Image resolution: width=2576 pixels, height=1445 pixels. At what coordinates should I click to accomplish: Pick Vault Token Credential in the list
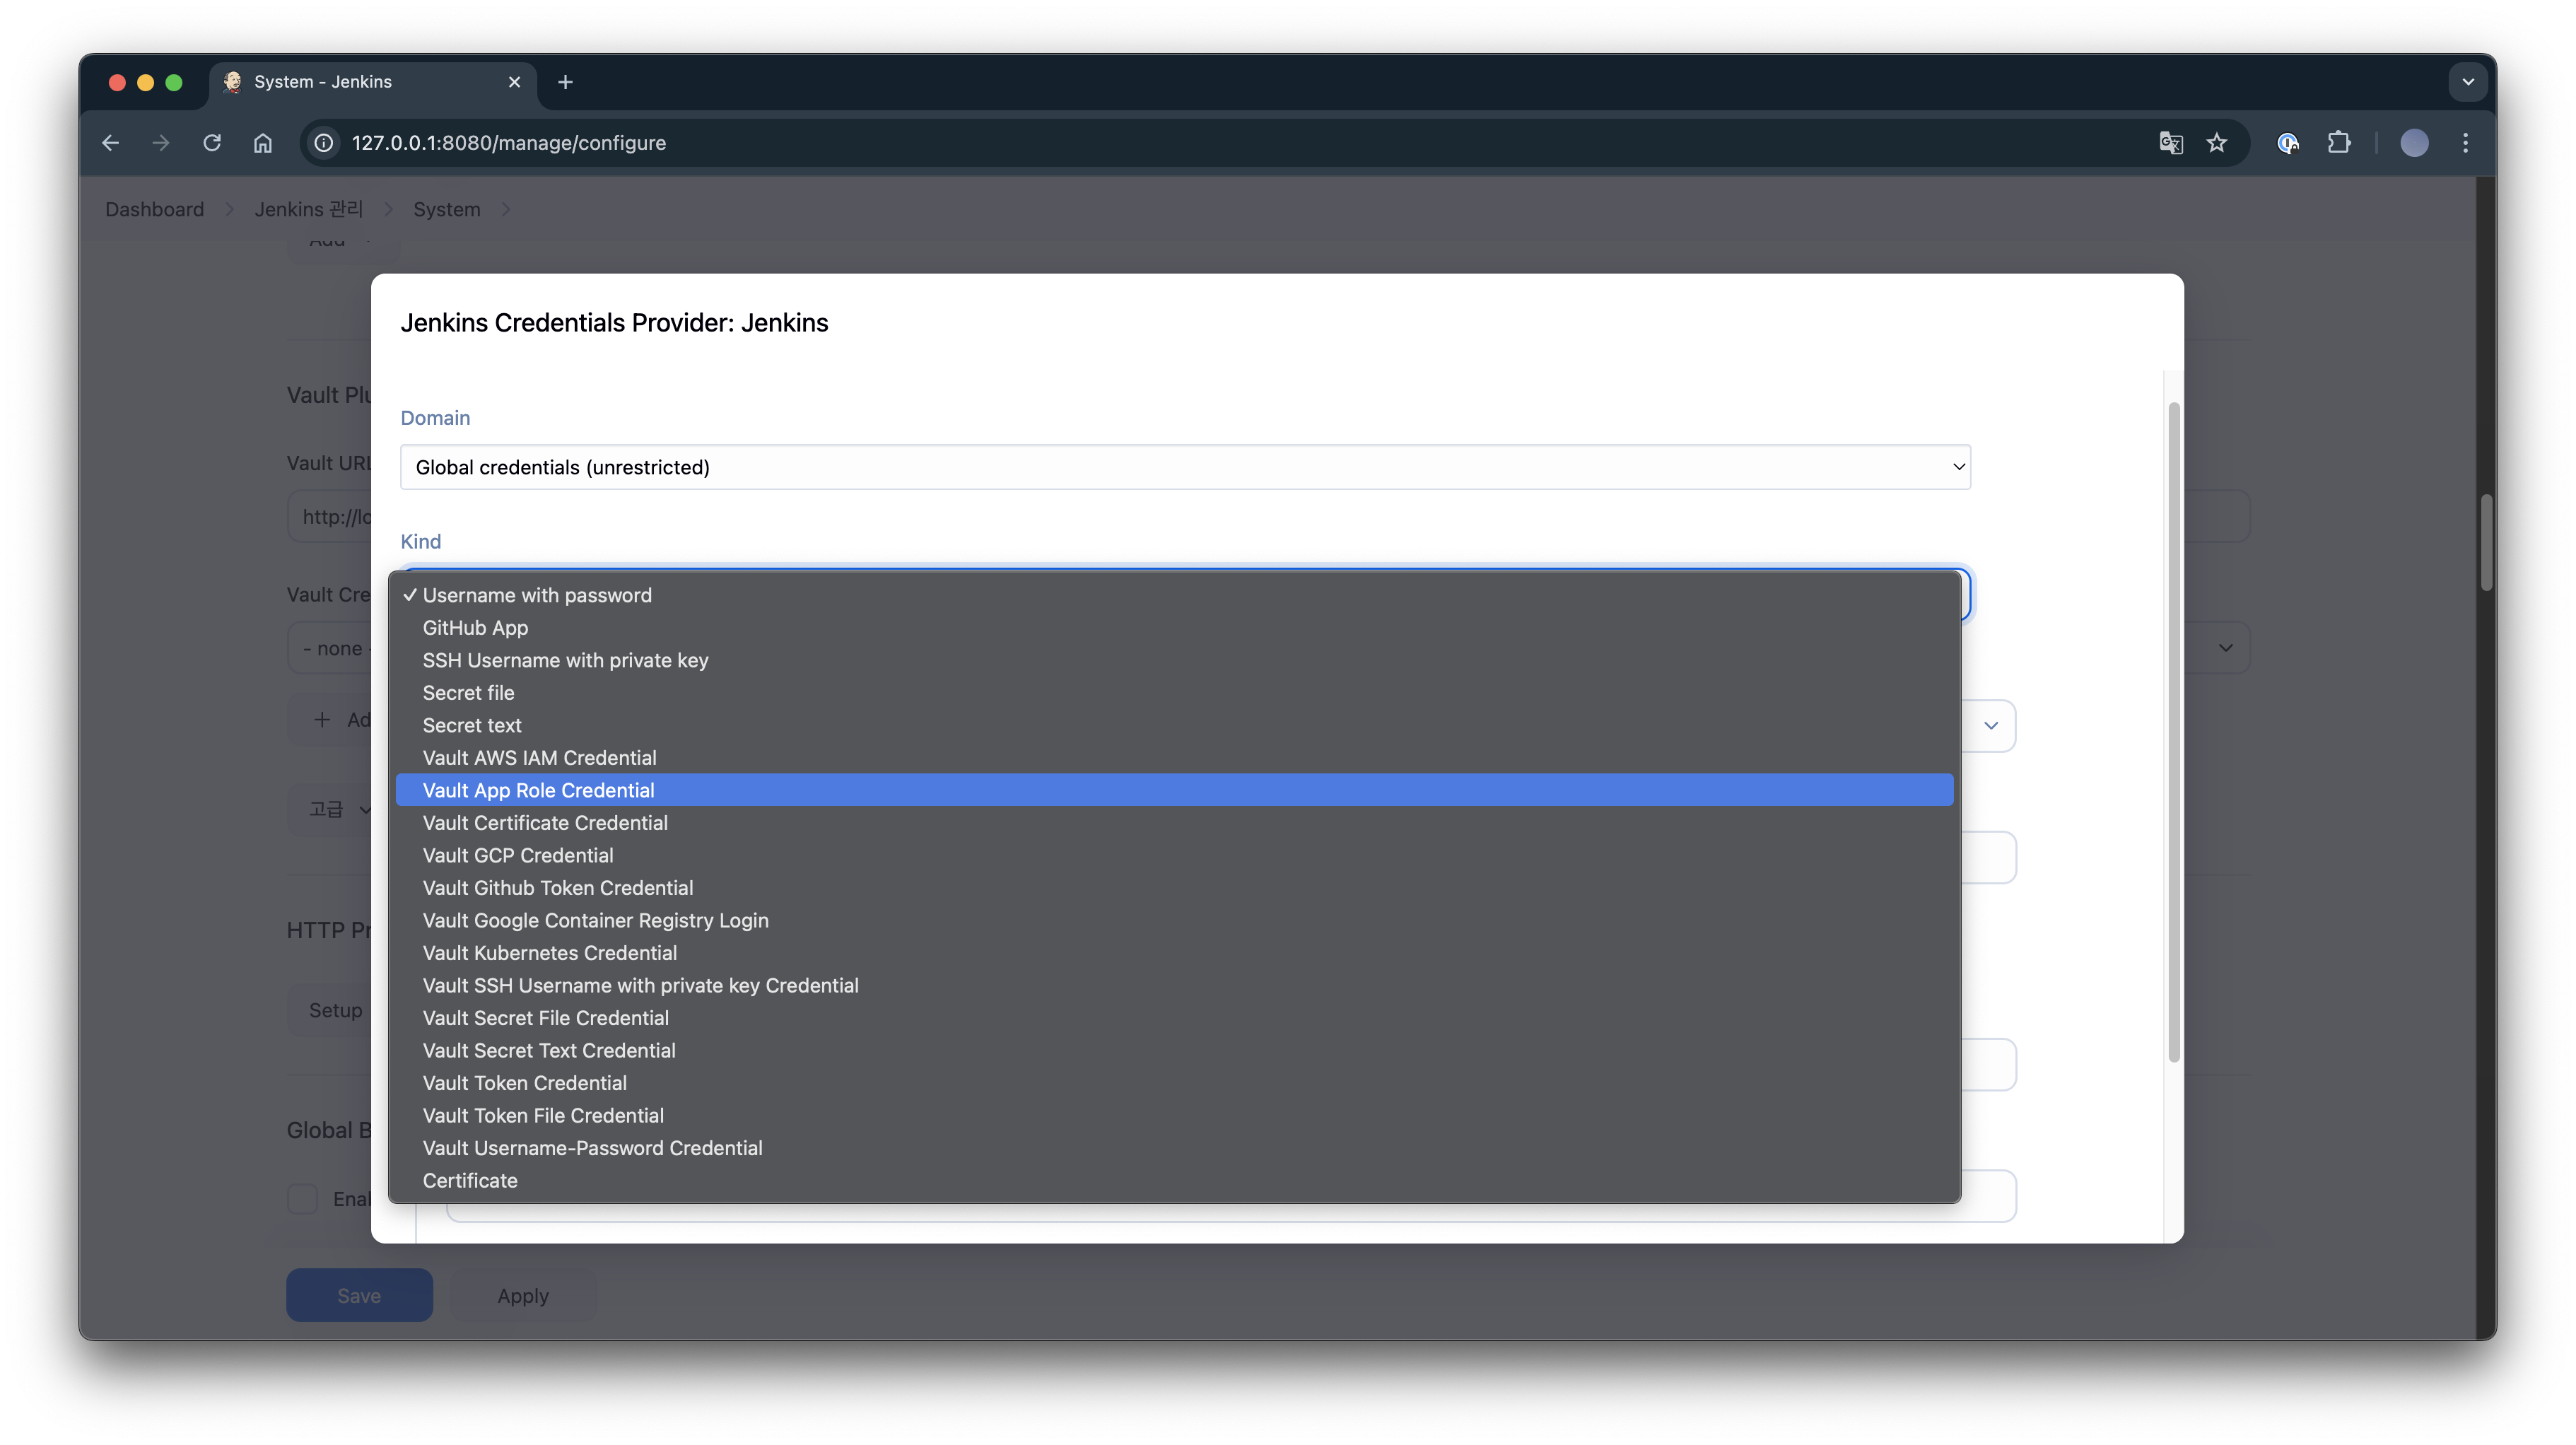point(524,1083)
